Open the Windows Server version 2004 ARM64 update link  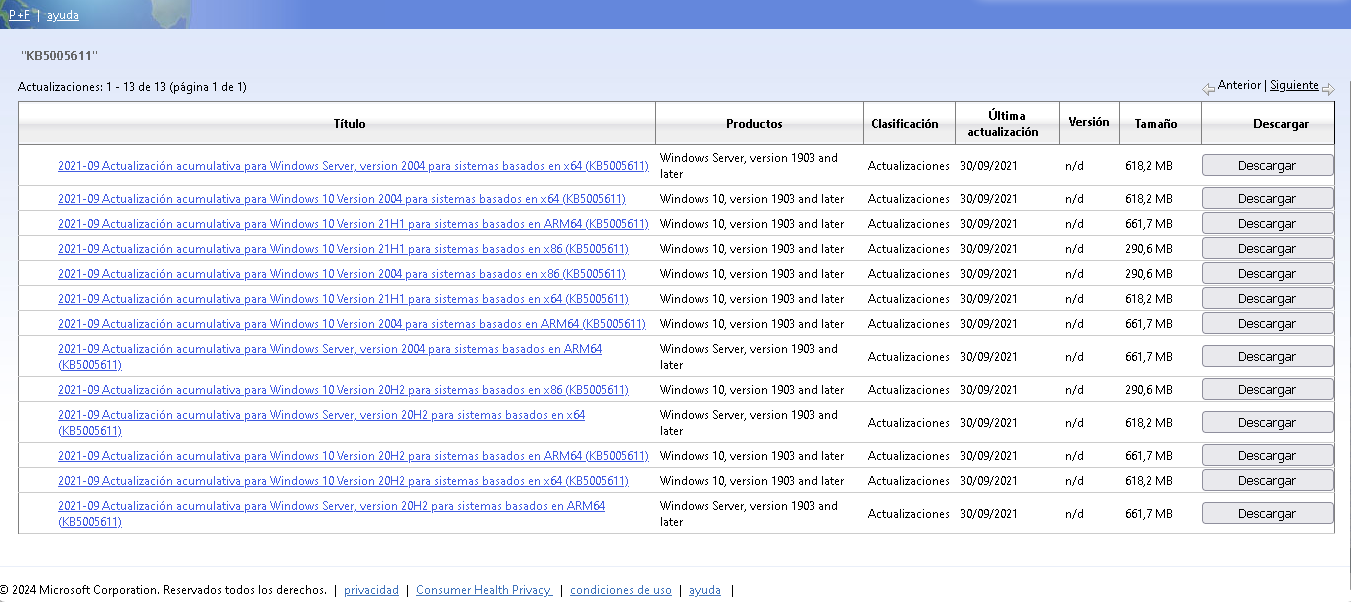click(x=330, y=357)
